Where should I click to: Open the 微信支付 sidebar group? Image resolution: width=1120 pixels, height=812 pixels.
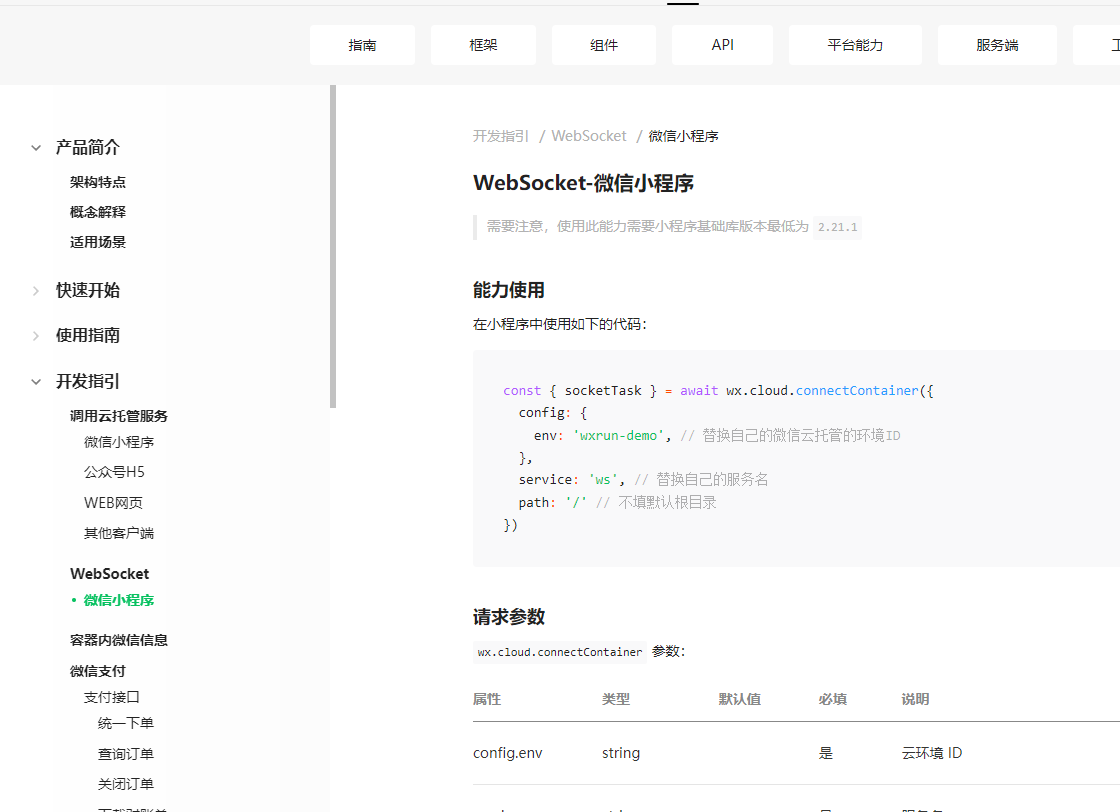coord(98,671)
